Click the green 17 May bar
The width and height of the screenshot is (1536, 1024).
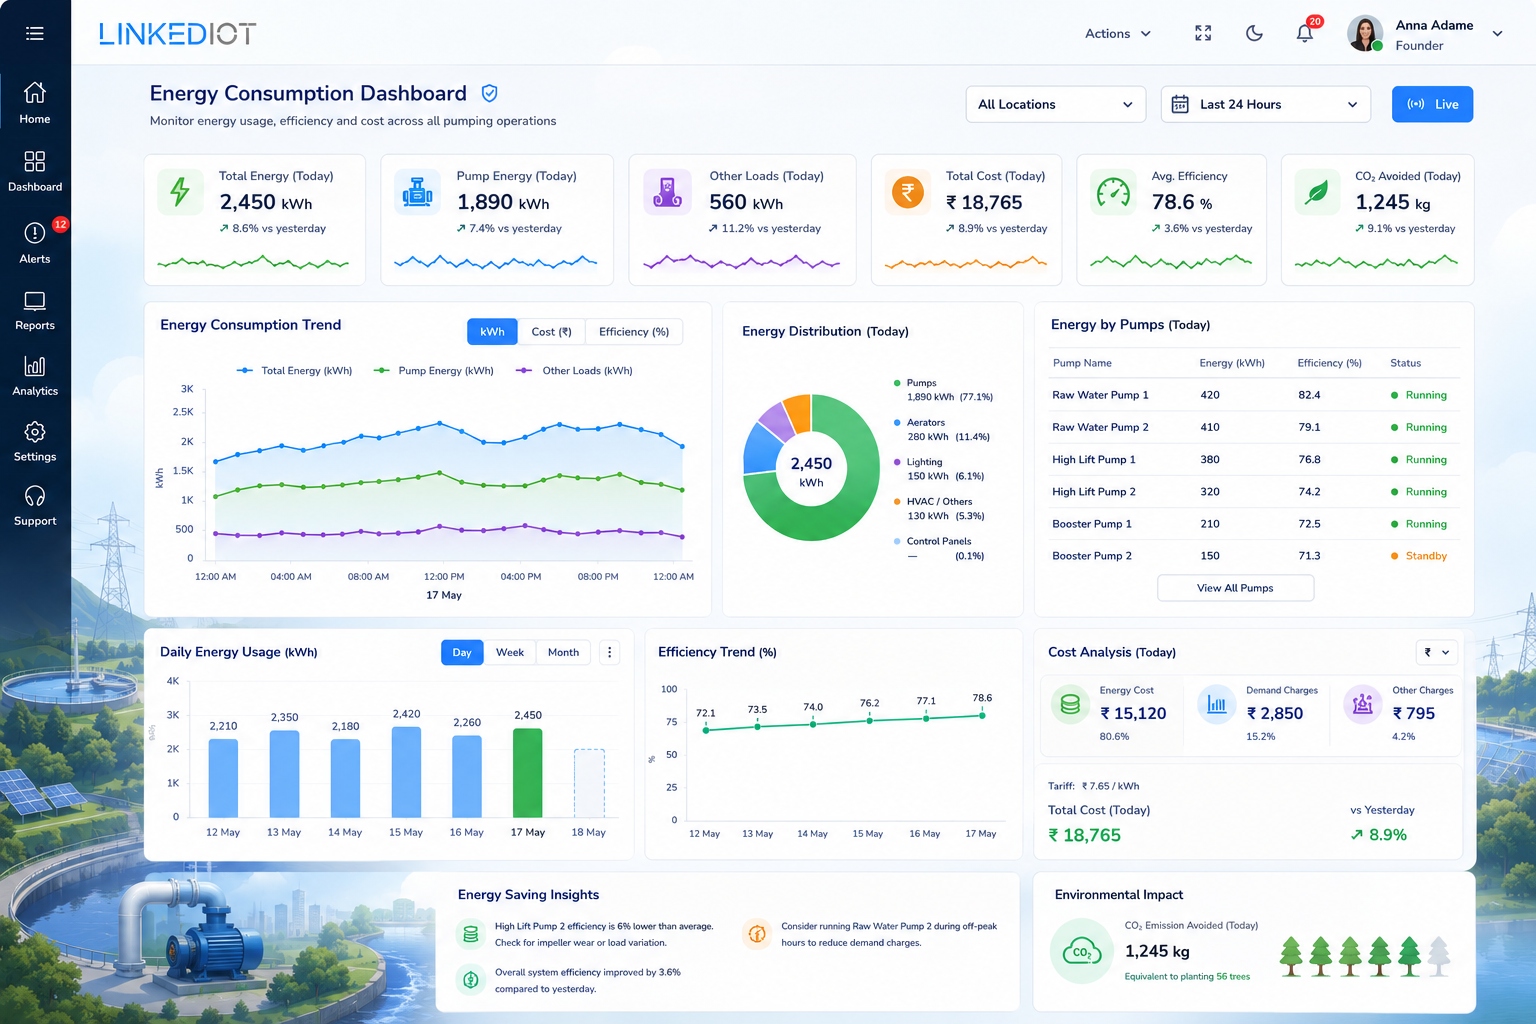[527, 773]
